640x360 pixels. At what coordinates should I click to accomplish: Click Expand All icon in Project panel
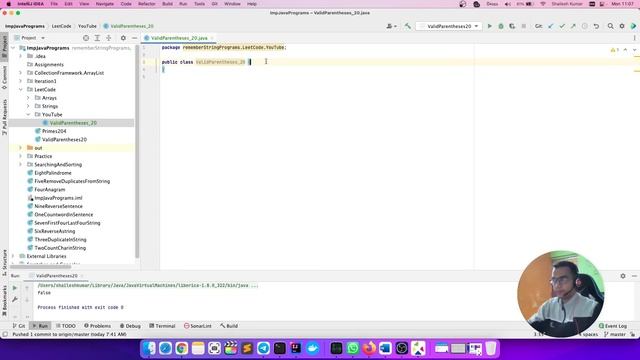(97, 38)
